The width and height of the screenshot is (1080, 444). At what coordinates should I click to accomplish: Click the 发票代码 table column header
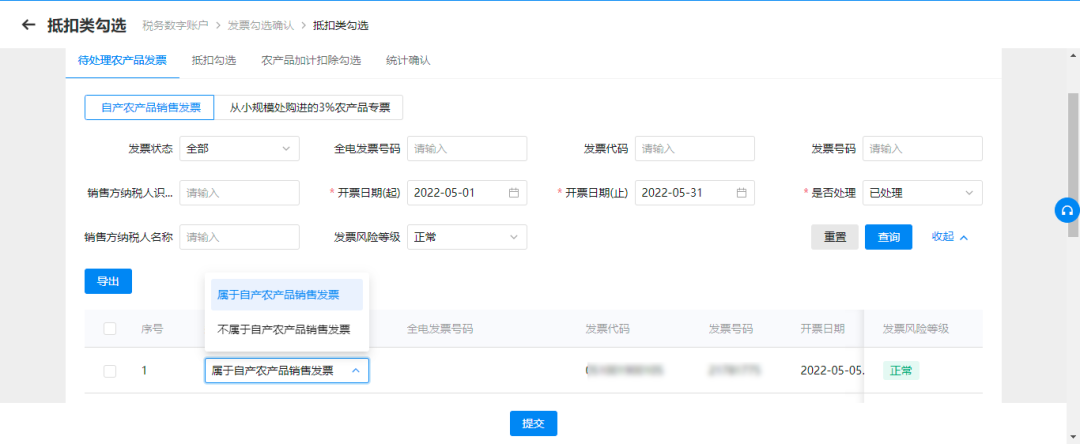[608, 329]
